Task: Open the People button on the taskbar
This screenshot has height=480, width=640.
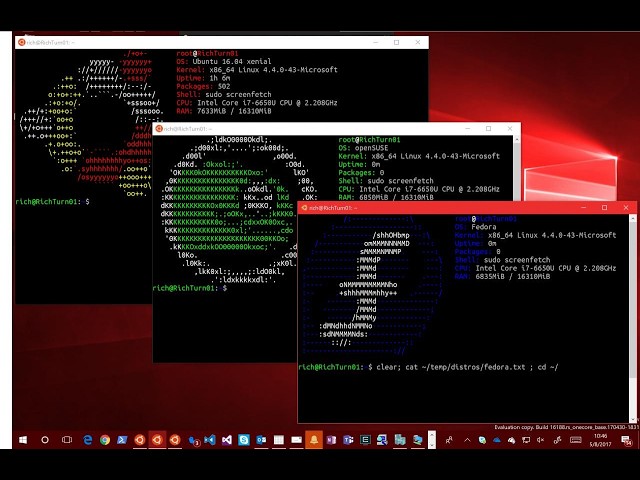Action: (449, 440)
